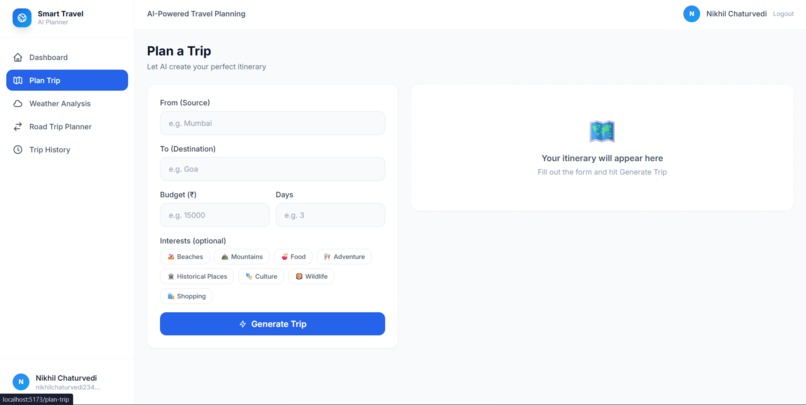
Task: Click the Plan a Trip heading
Action: 179,51
